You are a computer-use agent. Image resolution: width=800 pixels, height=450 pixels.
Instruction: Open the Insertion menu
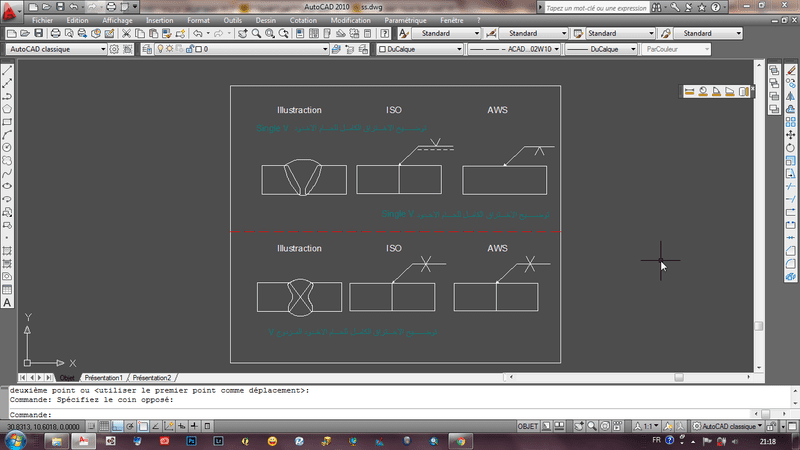pyautogui.click(x=159, y=20)
